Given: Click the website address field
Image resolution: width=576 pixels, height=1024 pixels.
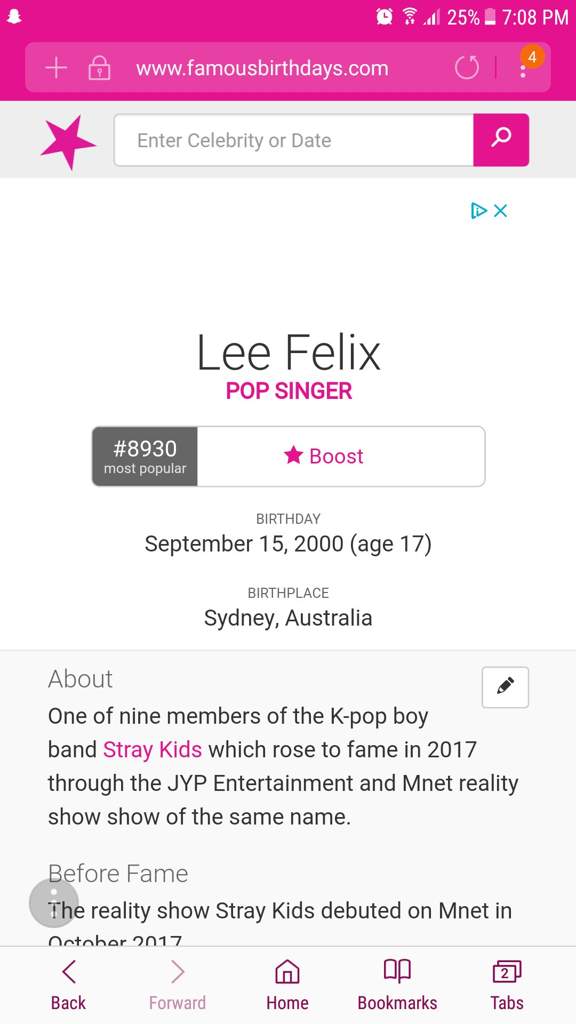Looking at the screenshot, I should (x=262, y=68).
